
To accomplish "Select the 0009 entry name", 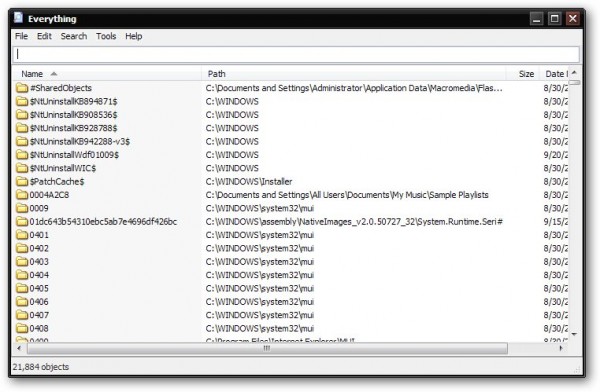I will [x=39, y=208].
